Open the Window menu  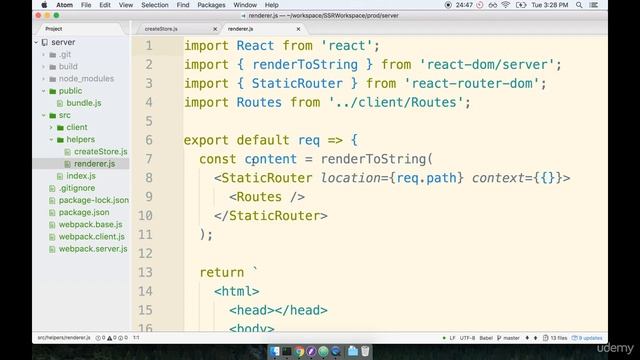(x=245, y=5)
